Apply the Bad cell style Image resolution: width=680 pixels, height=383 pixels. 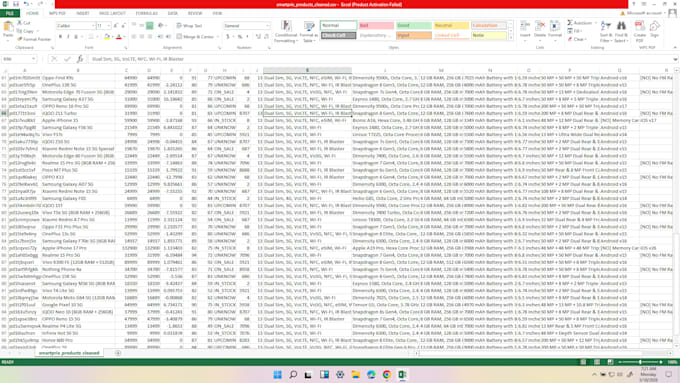point(376,26)
